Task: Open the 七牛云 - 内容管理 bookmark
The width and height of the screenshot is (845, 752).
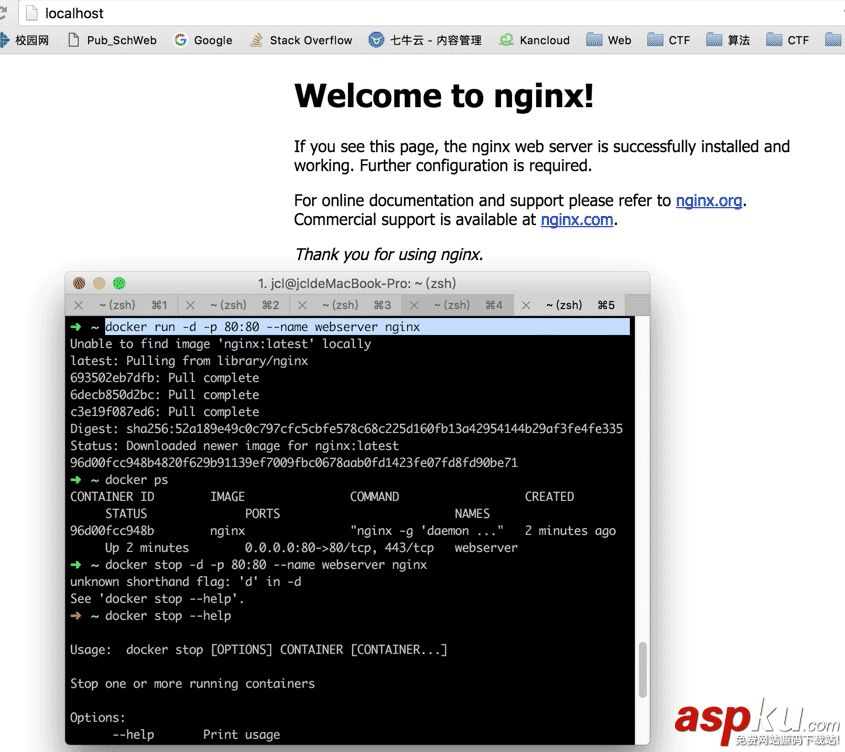Action: 425,40
